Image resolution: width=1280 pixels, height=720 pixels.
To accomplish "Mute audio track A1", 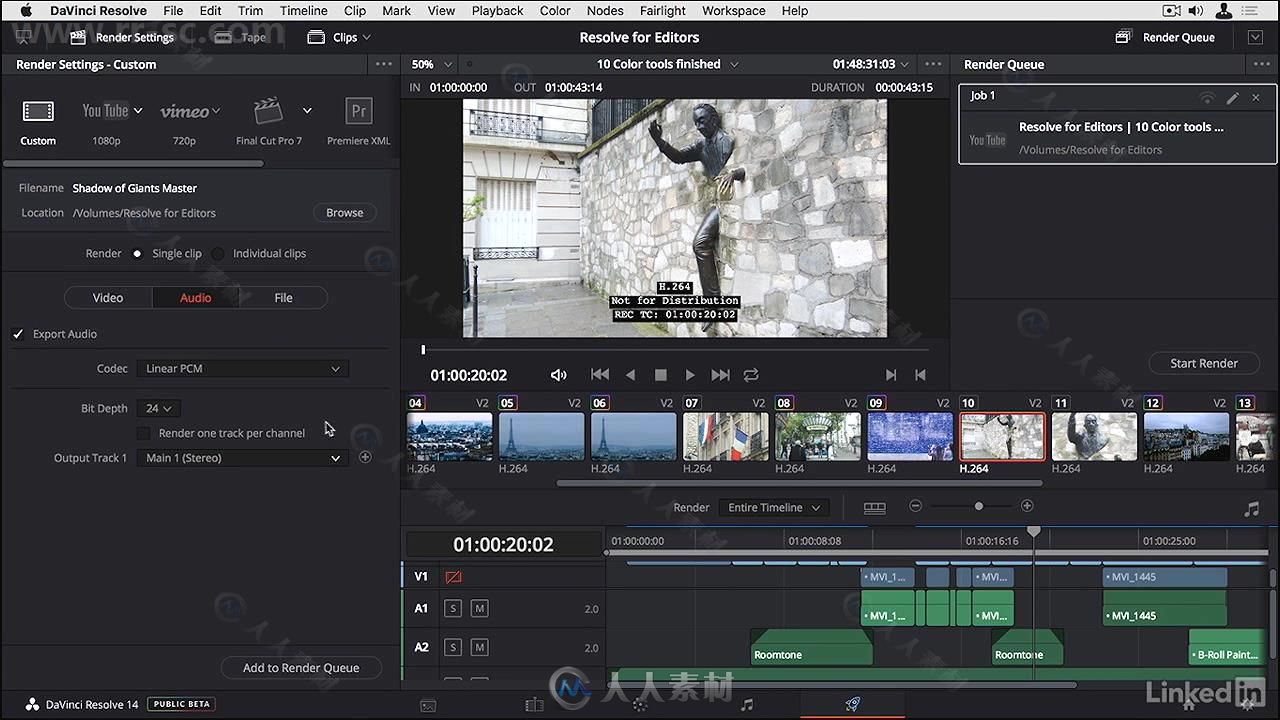I will pos(479,608).
